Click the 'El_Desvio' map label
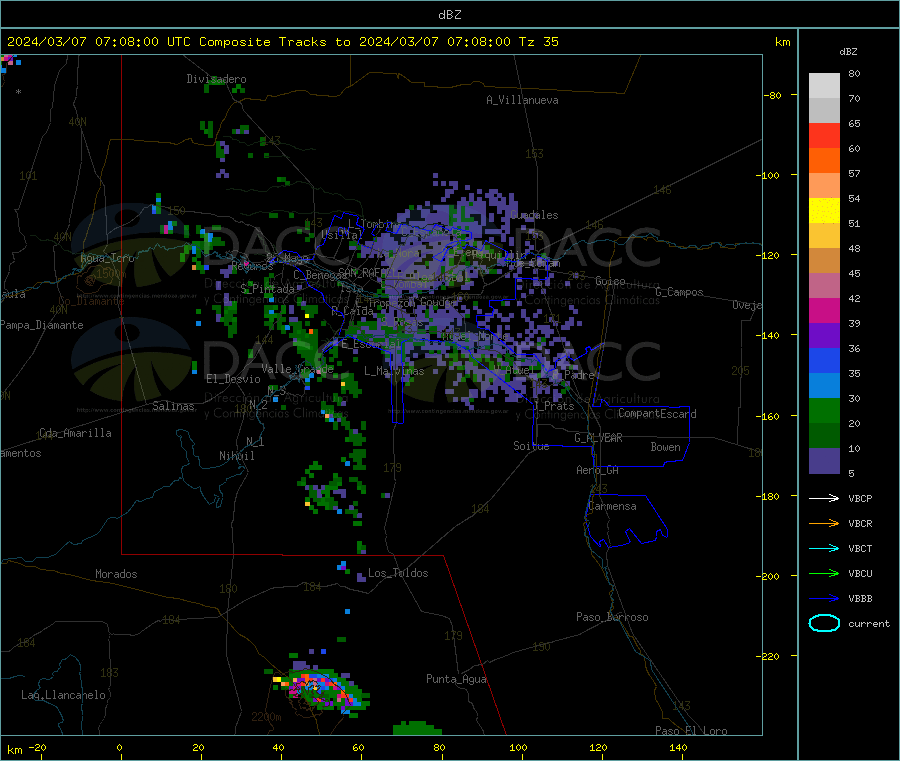900x761 pixels. tap(233, 379)
